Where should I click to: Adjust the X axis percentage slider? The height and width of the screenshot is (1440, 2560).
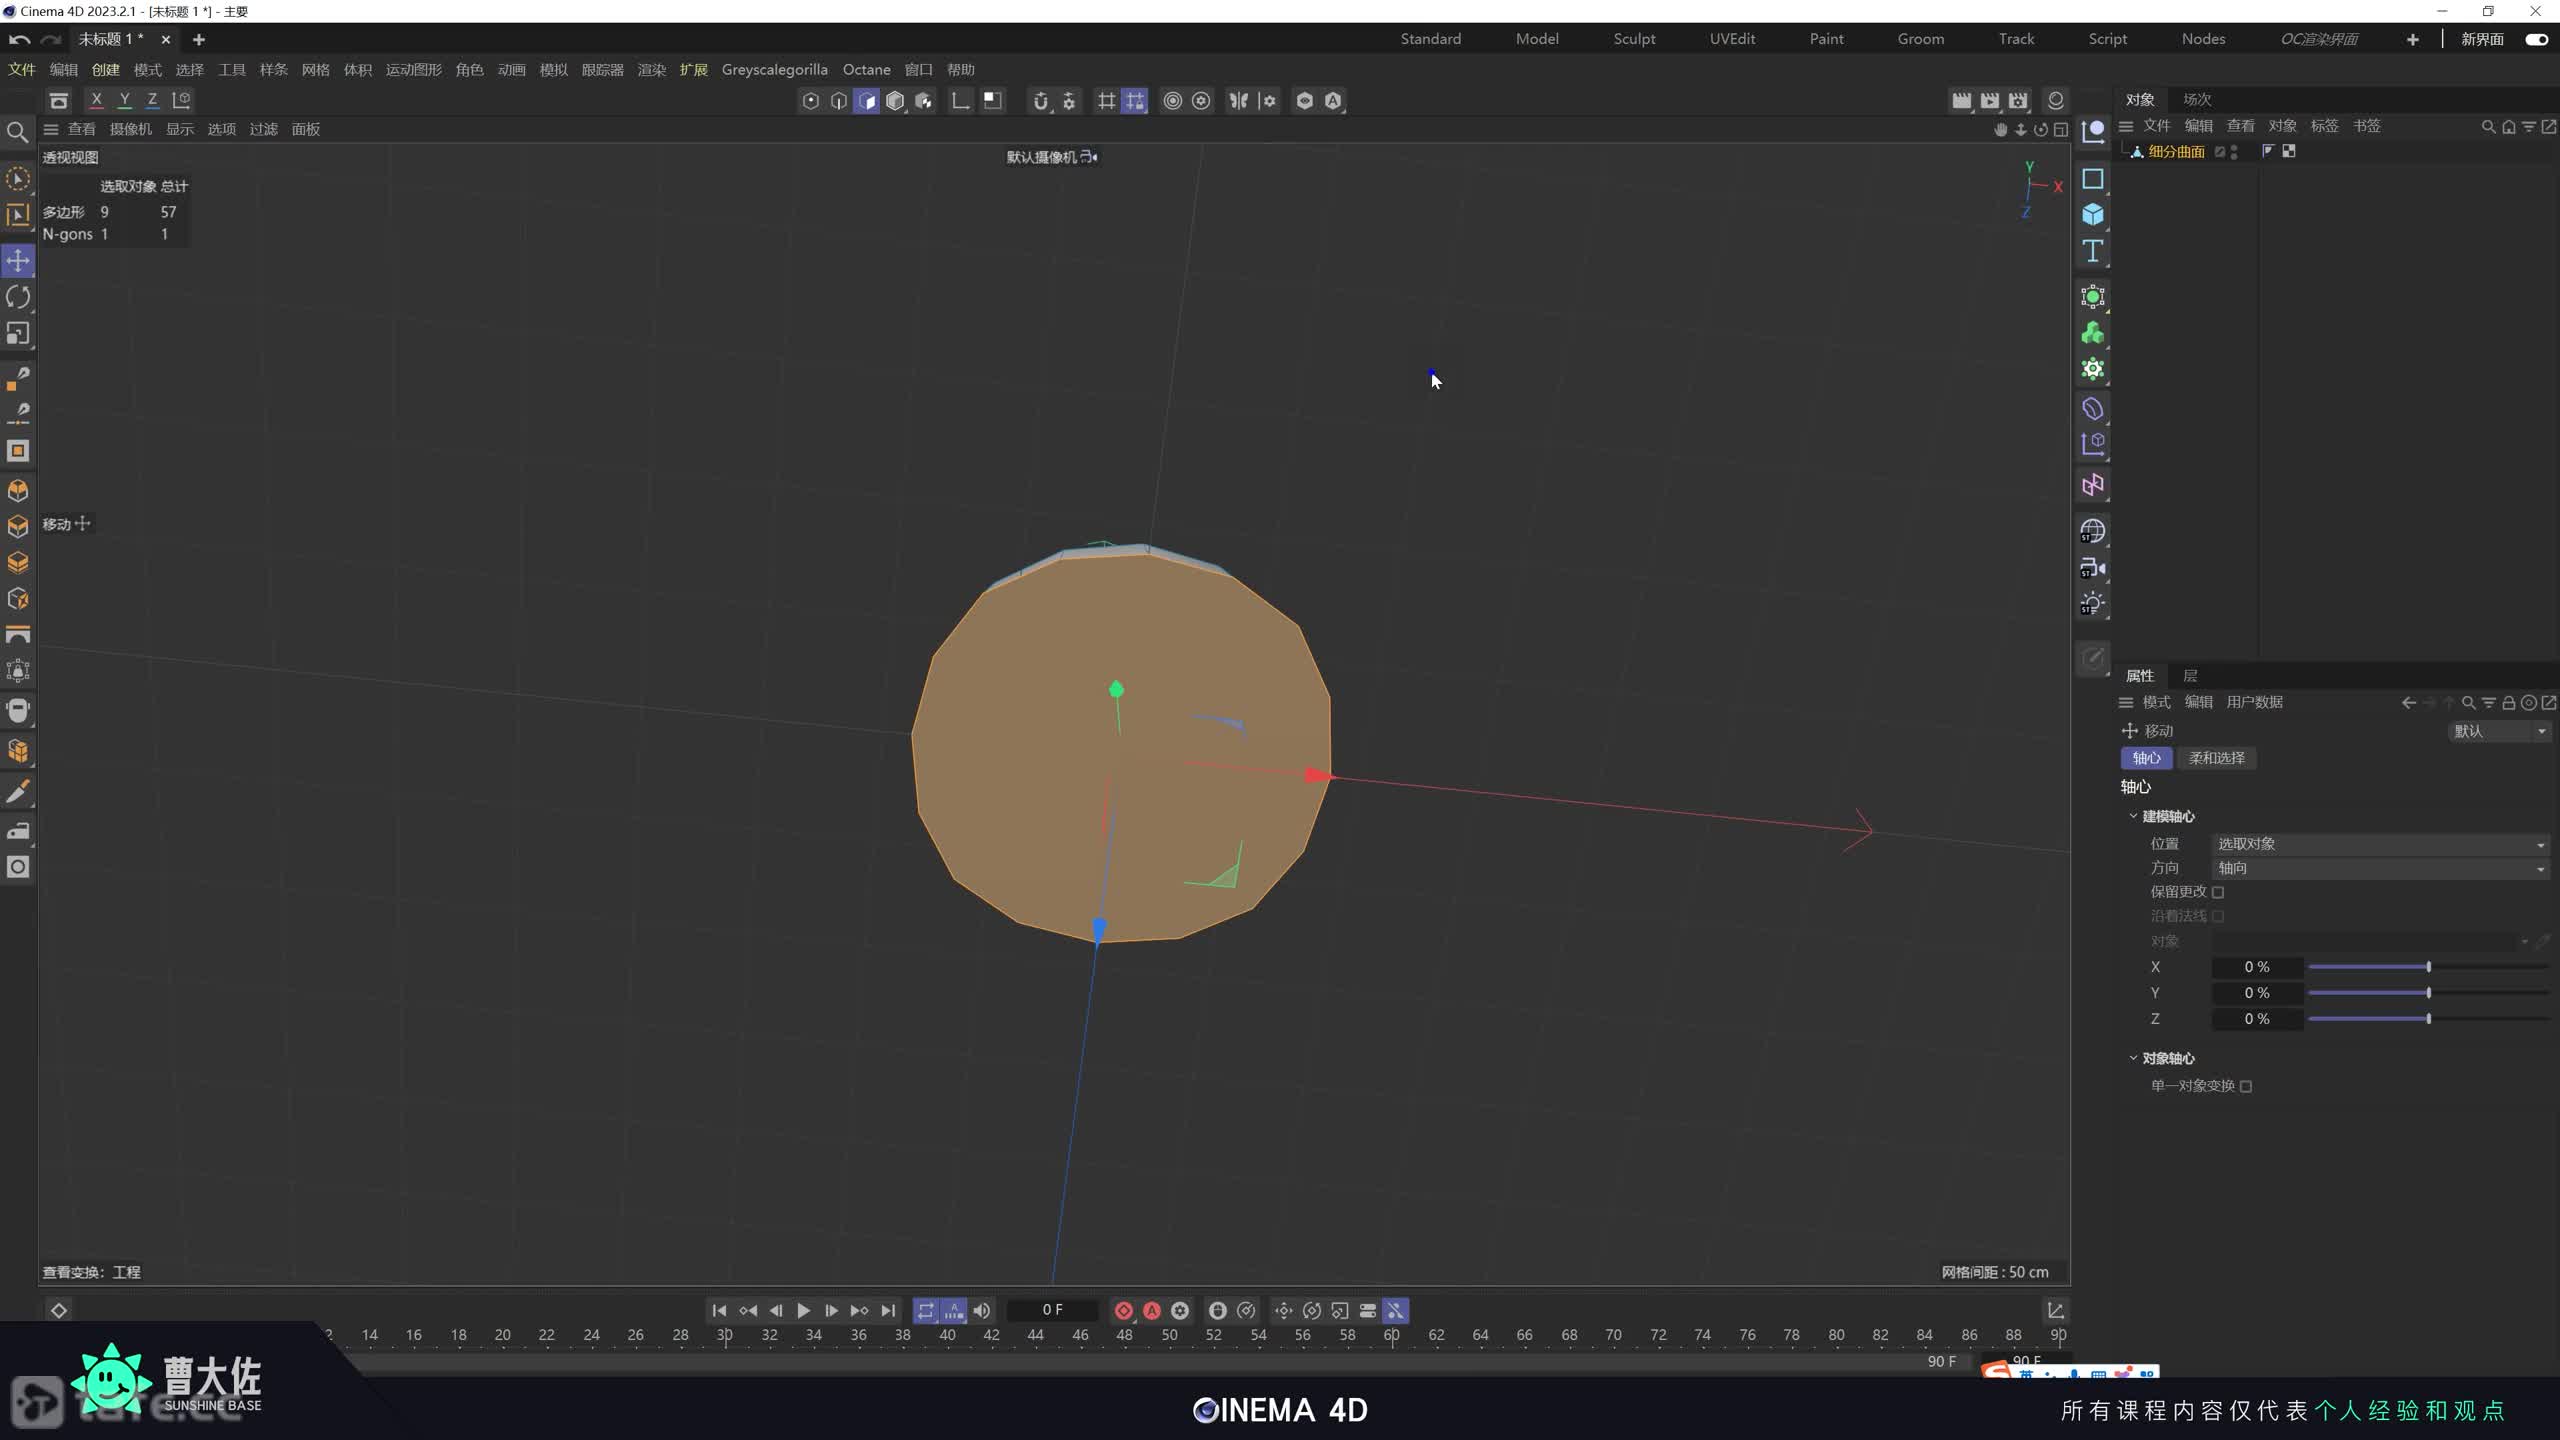click(x=2428, y=967)
